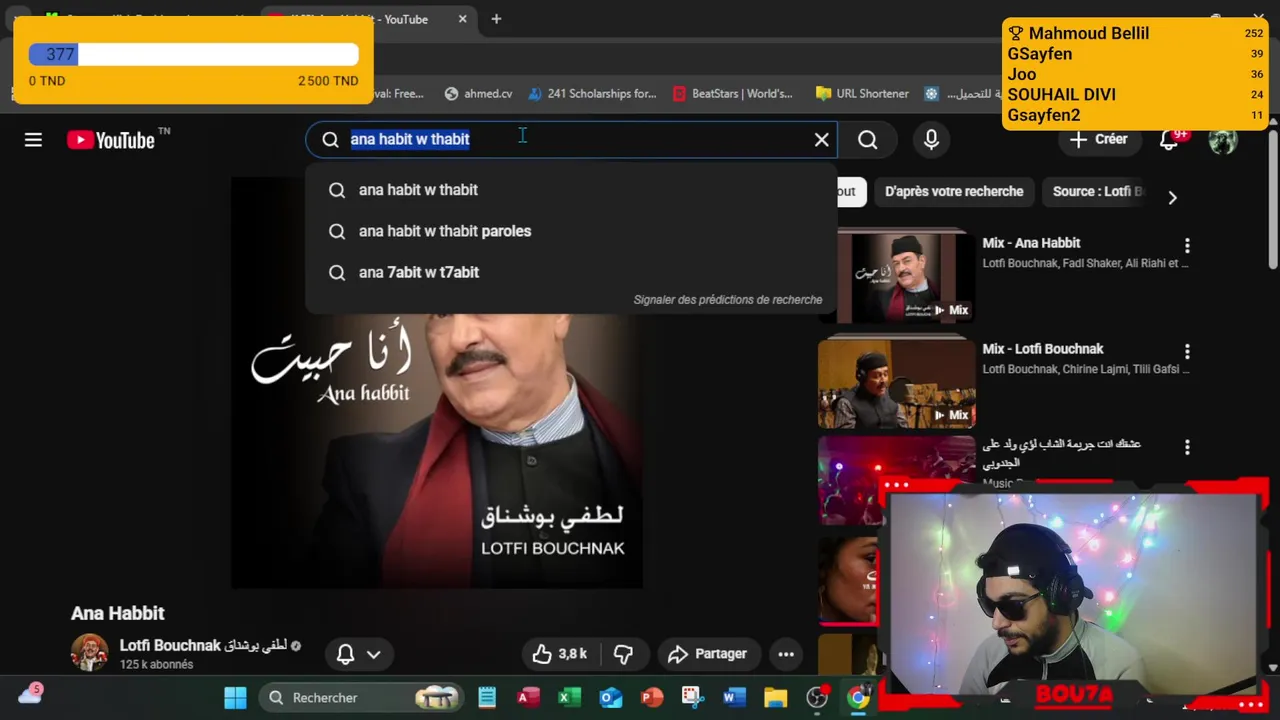Image resolution: width=1280 pixels, height=720 pixels.
Task: Switch to the YouTube browser tab
Action: point(370,19)
